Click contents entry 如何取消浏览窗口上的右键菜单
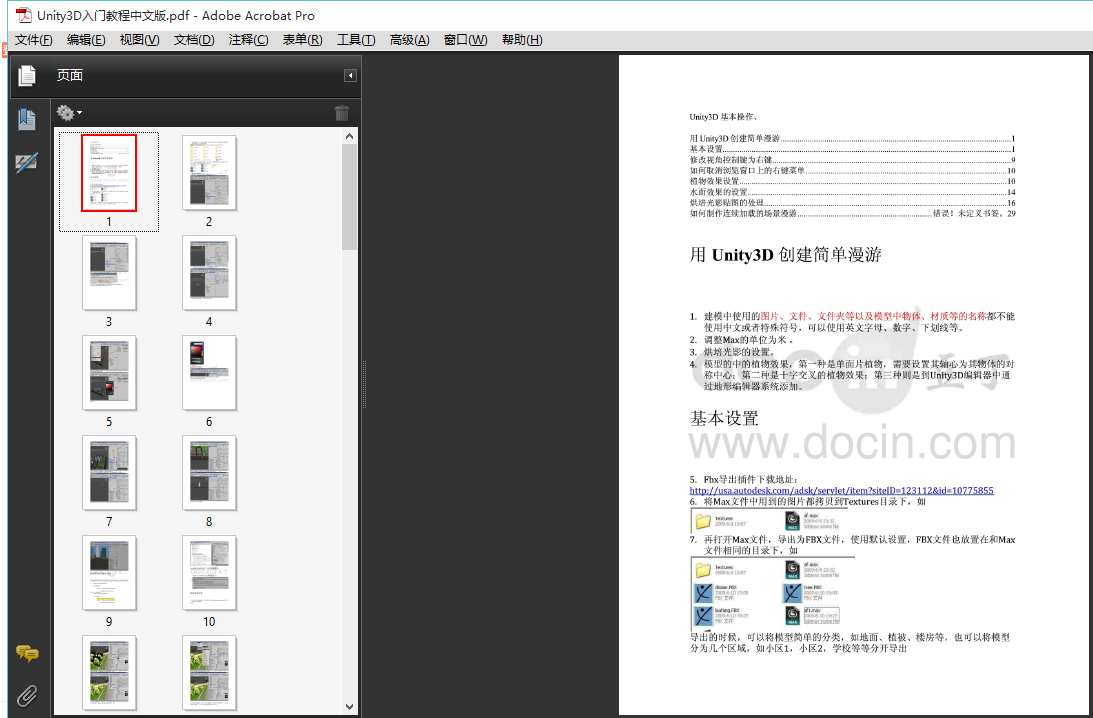The image size is (1093, 718). (852, 170)
